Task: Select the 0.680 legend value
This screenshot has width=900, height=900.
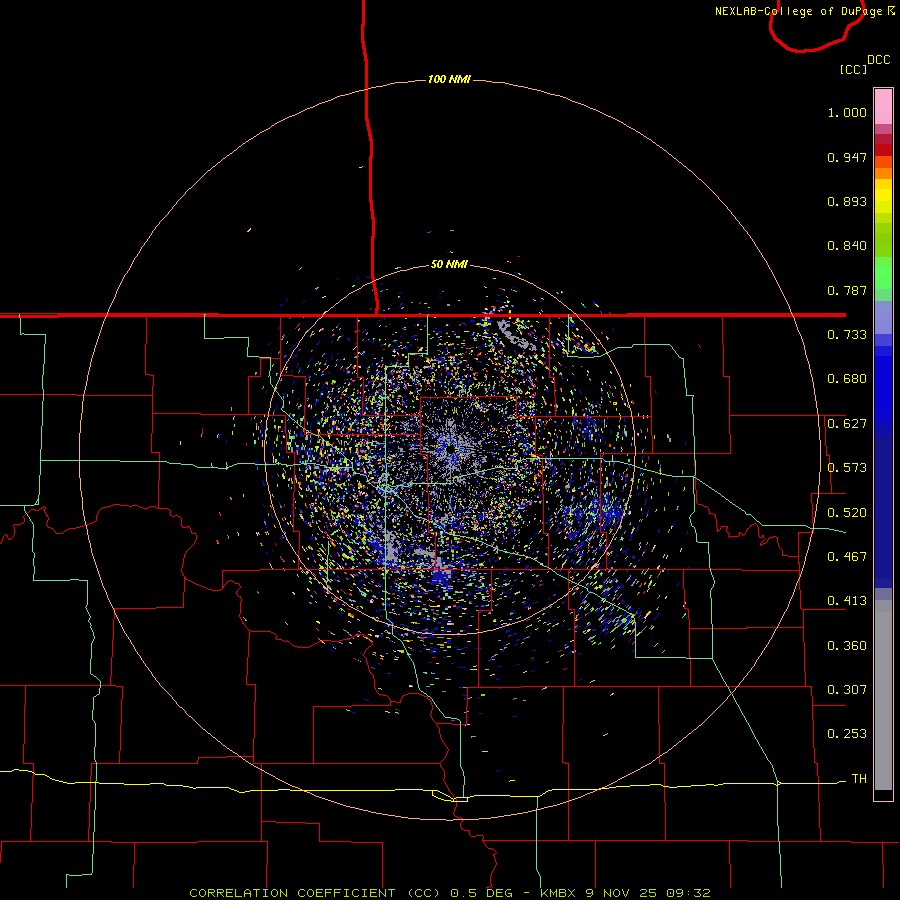Action: (847, 379)
